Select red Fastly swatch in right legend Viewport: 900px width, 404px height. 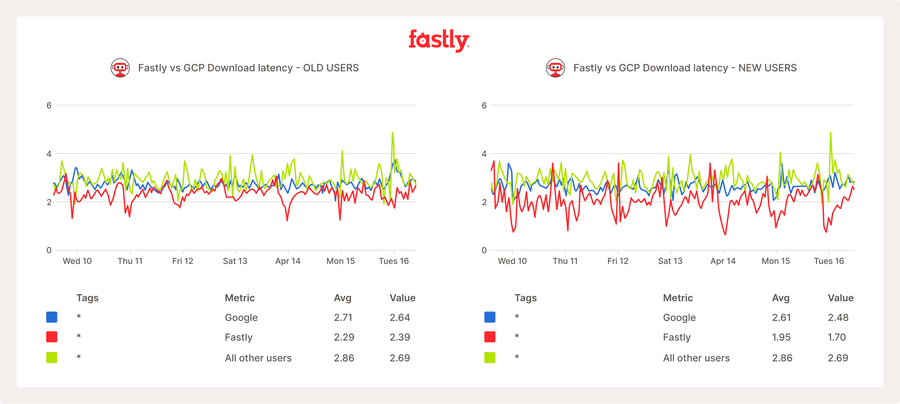490,337
